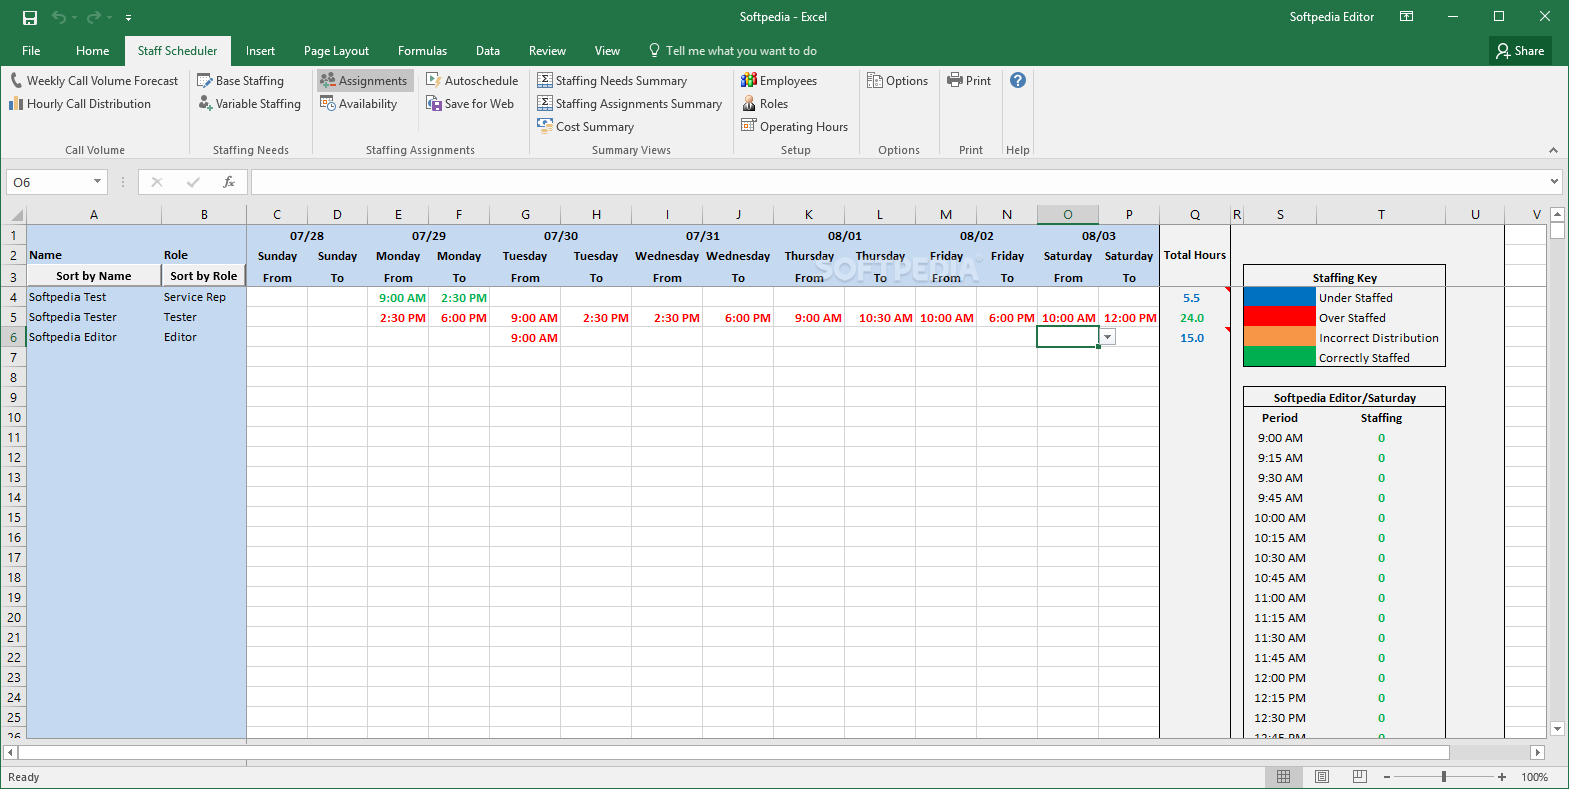Open Base Staffing sheet
The height and width of the screenshot is (789, 1569).
[x=241, y=81]
